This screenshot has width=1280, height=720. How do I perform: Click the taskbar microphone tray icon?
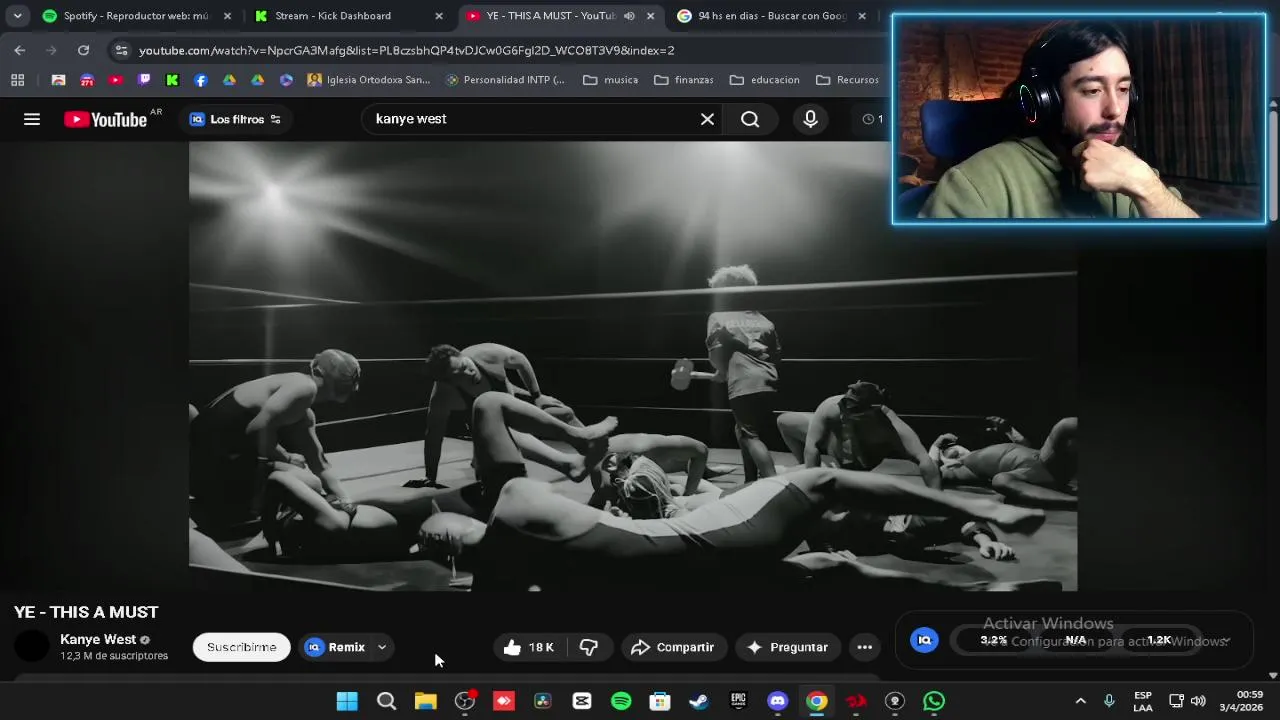pos(1109,701)
